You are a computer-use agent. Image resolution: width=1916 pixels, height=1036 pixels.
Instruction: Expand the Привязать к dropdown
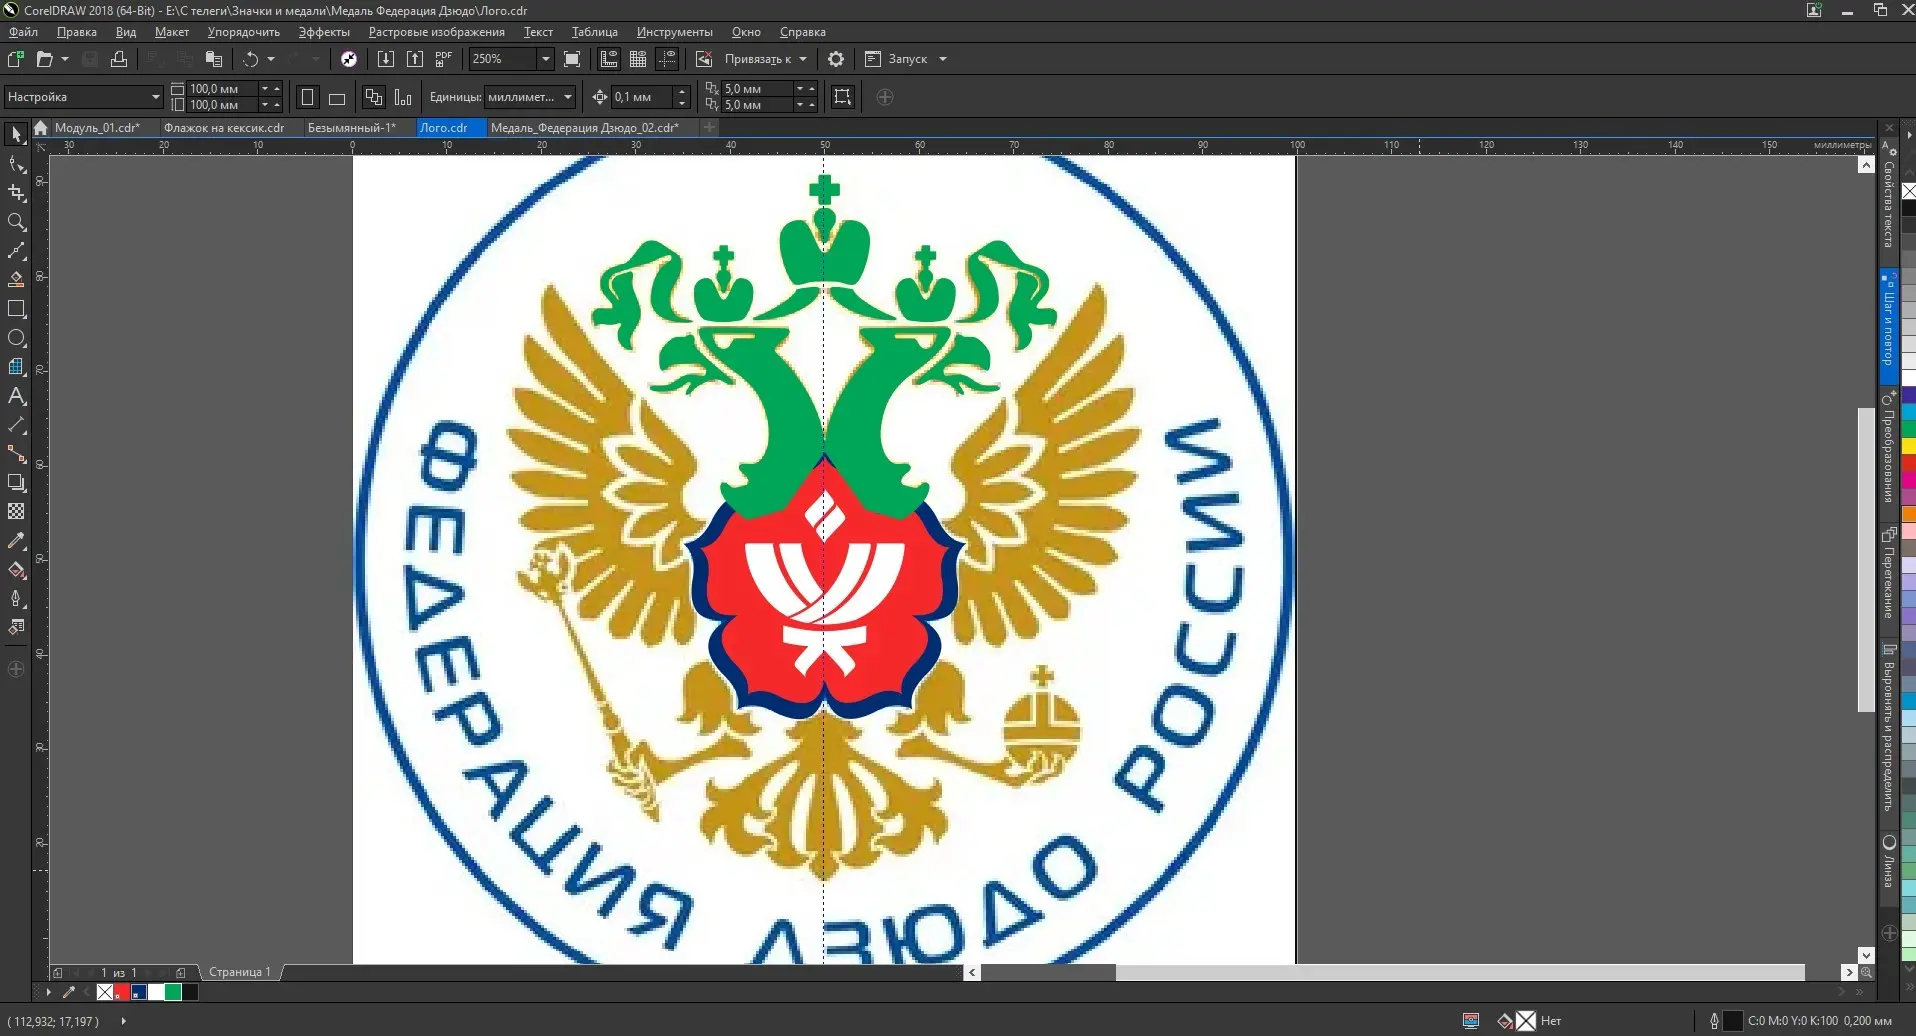point(803,59)
